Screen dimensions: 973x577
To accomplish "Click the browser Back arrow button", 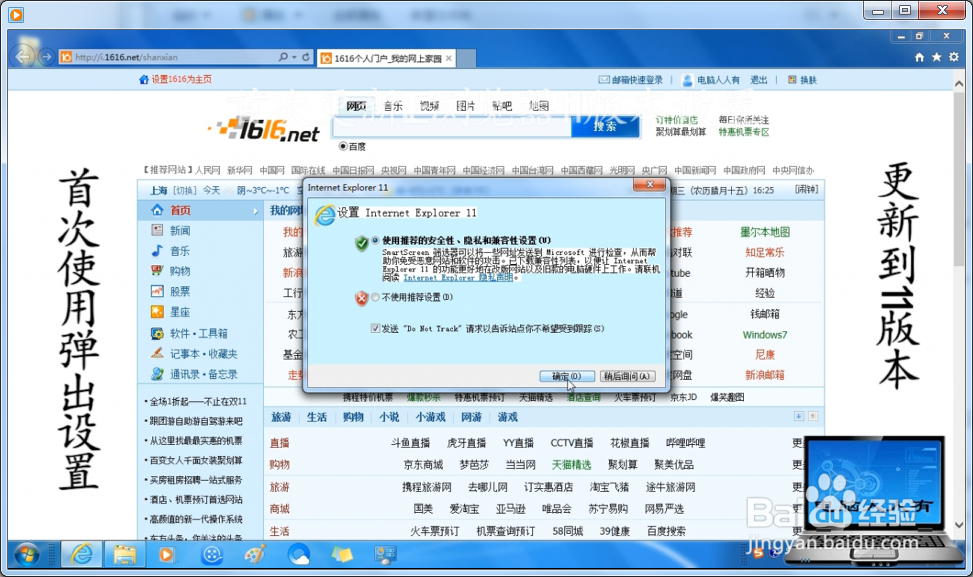I will click(x=23, y=56).
